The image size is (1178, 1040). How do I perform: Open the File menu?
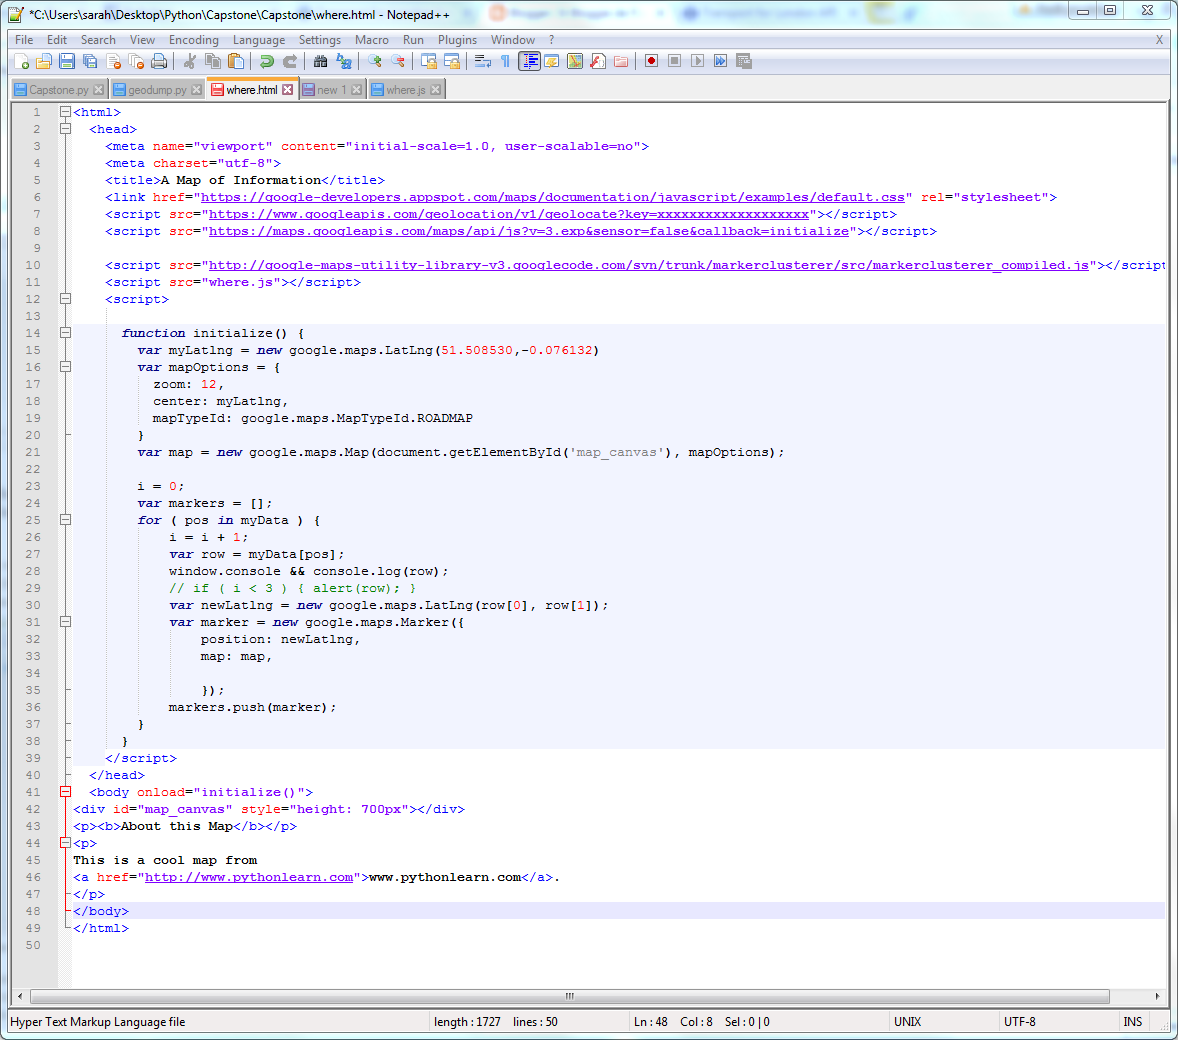click(24, 40)
